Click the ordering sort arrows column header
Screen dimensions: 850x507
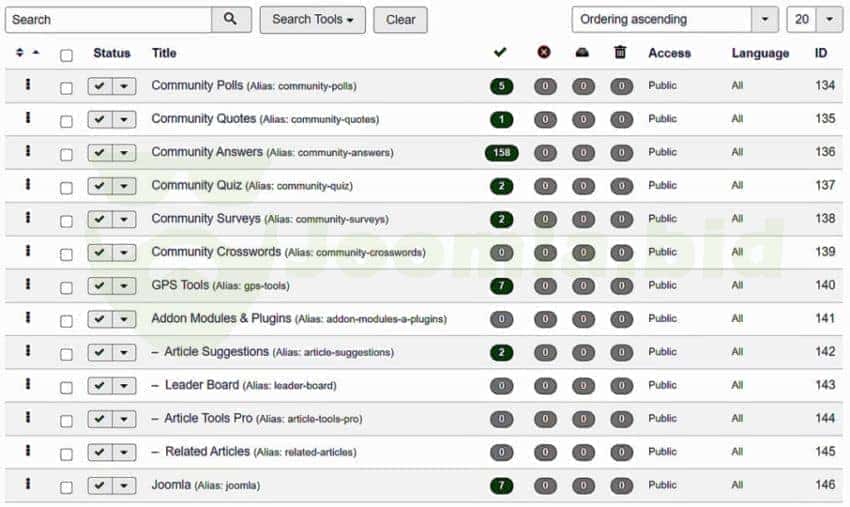point(27,53)
